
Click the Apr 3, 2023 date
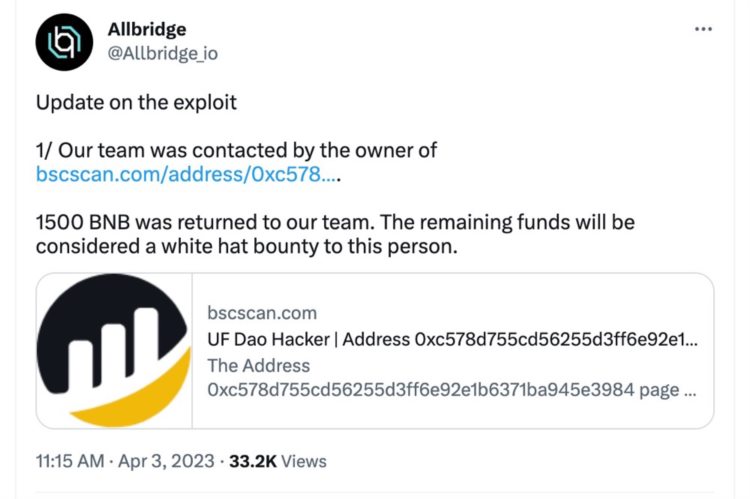point(169,461)
